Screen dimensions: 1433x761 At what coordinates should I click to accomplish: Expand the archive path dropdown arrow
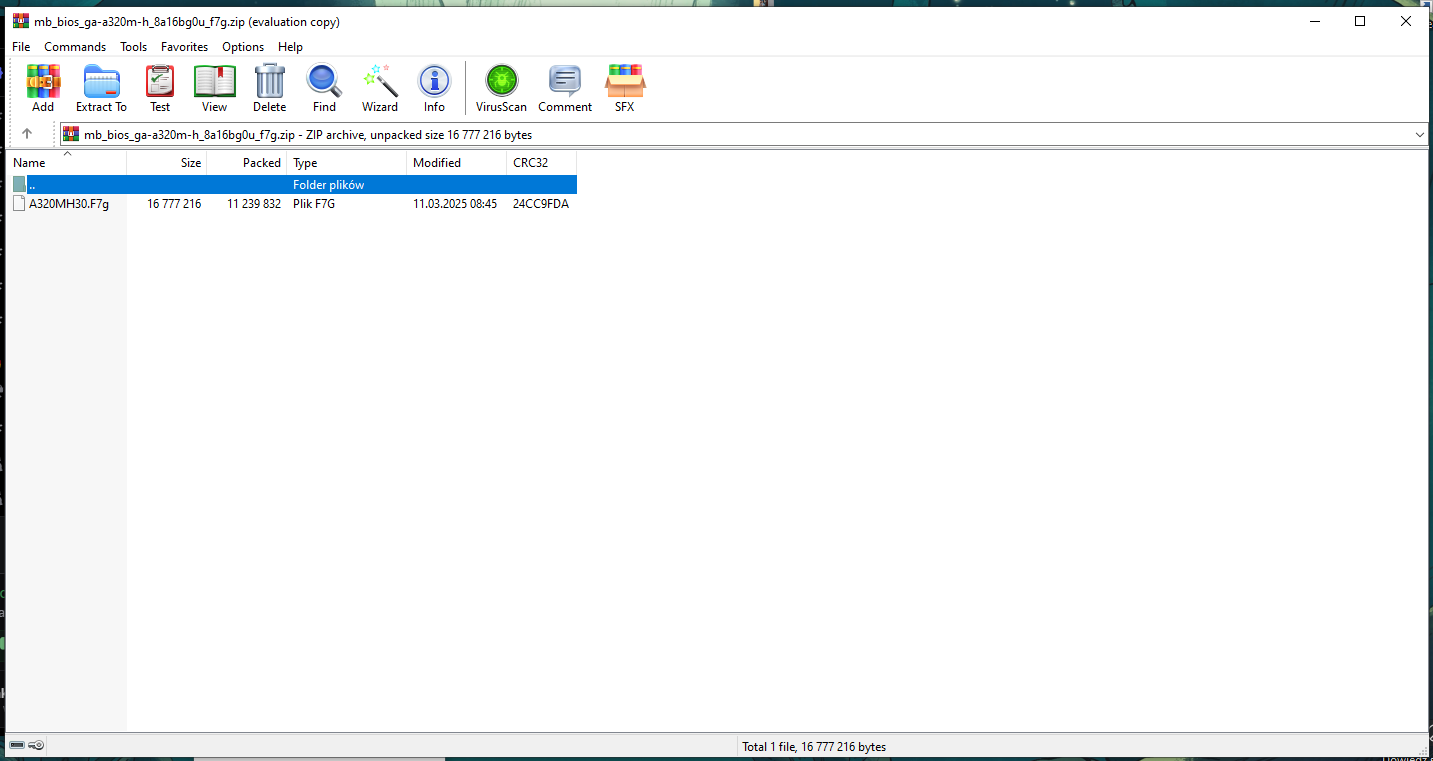coord(1420,135)
